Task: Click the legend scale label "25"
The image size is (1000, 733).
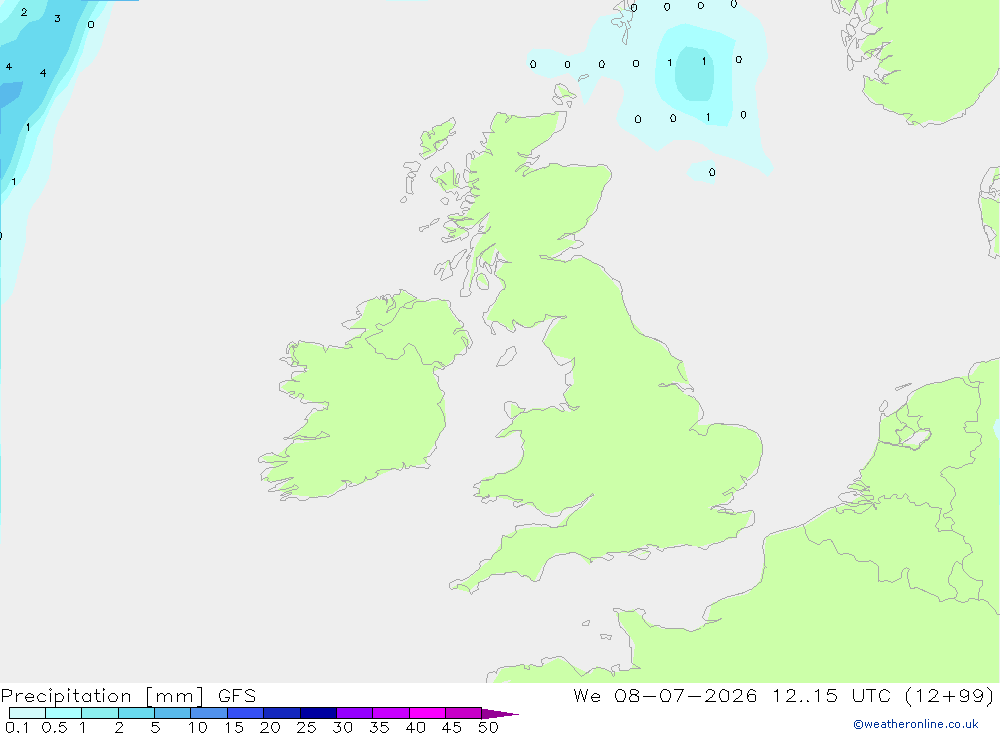Action: (306, 727)
